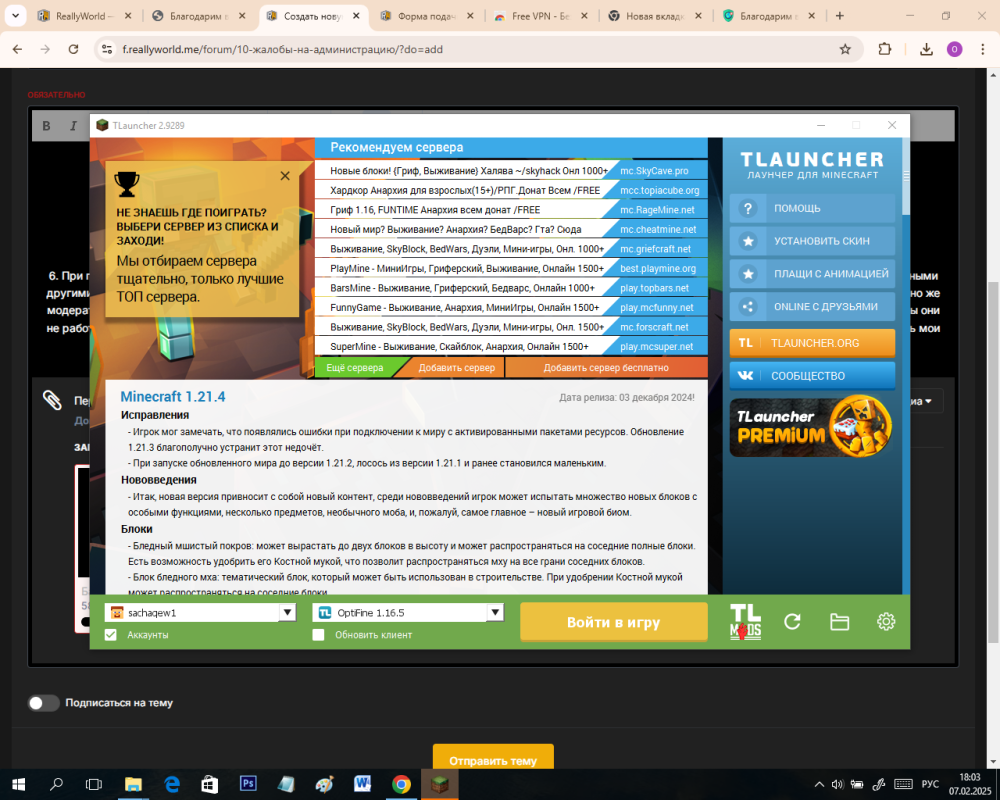Click Minecraft 1.21.4 heading link
This screenshot has width=1000, height=800.
pyautogui.click(x=173, y=397)
